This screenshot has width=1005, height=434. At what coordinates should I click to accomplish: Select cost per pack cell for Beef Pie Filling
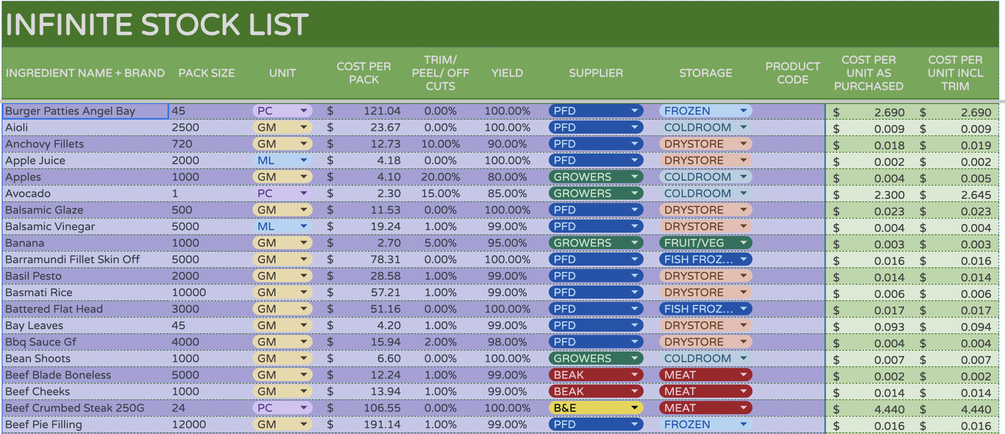coord(364,425)
